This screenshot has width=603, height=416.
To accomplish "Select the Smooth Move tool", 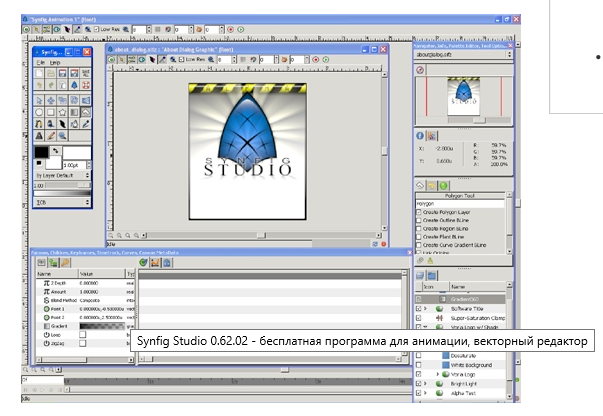I will click(x=50, y=100).
